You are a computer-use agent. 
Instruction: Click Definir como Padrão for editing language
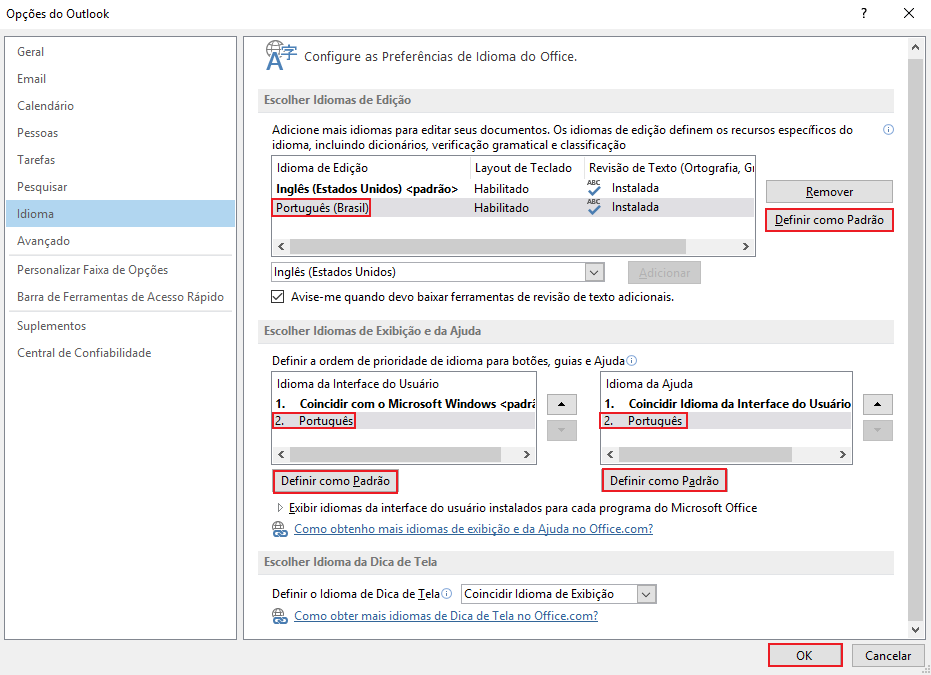pos(829,220)
